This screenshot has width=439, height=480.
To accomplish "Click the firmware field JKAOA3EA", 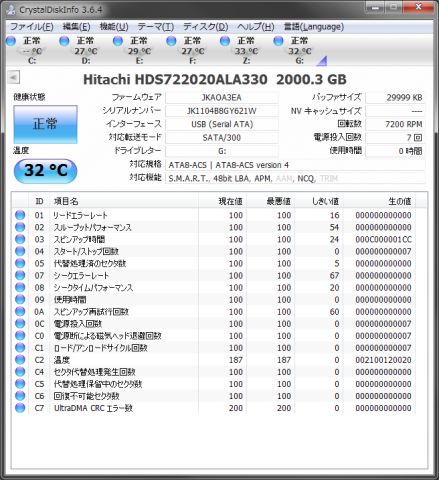I will pos(222,98).
